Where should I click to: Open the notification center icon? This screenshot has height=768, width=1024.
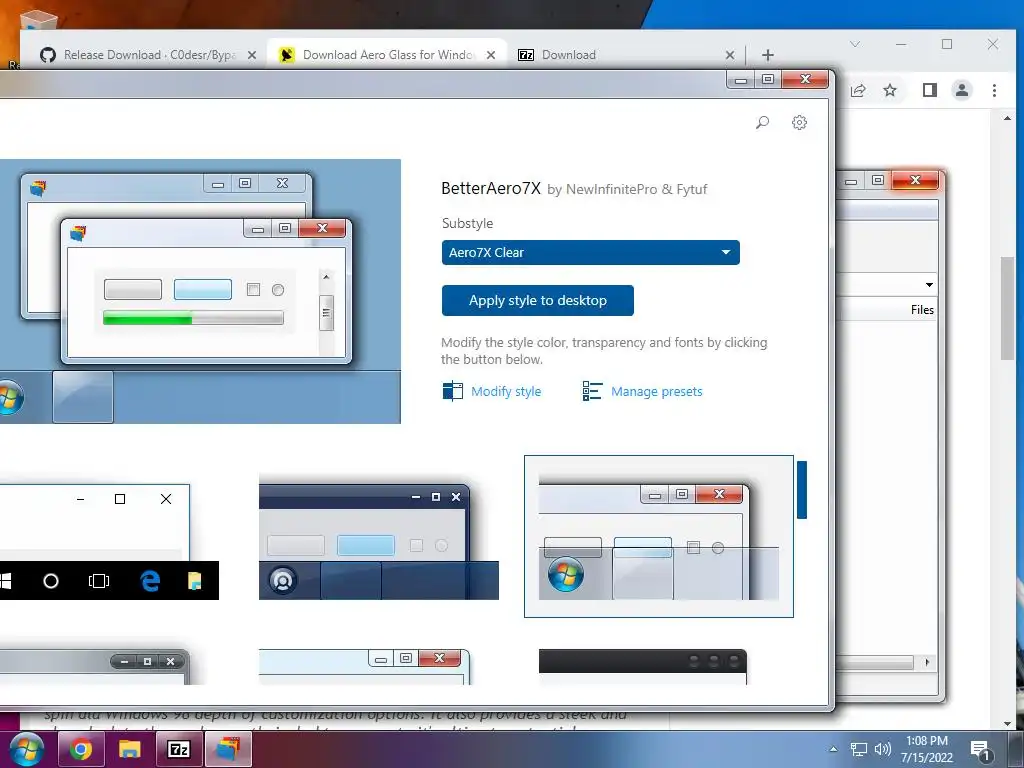coord(980,750)
